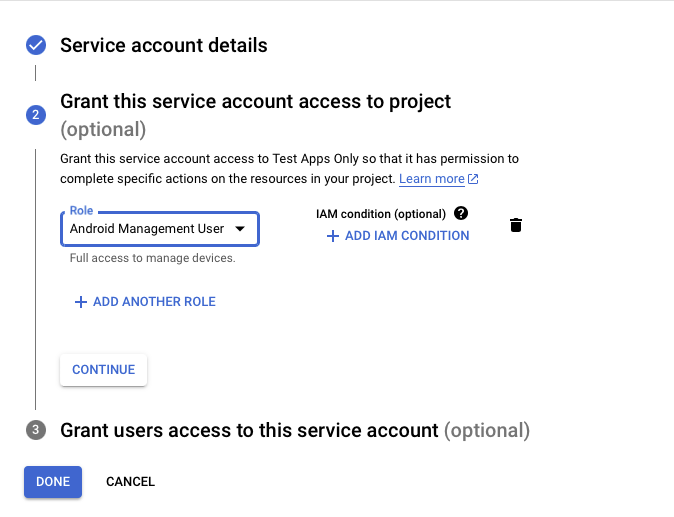Click Grant this service account access heading
This screenshot has width=674, height=517.
255,102
